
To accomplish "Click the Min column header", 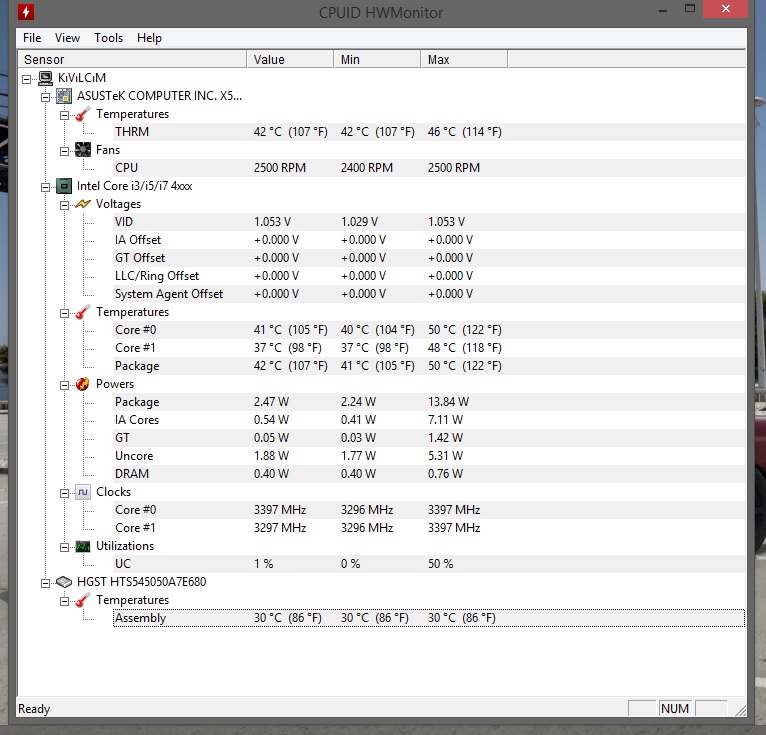I will point(377,59).
